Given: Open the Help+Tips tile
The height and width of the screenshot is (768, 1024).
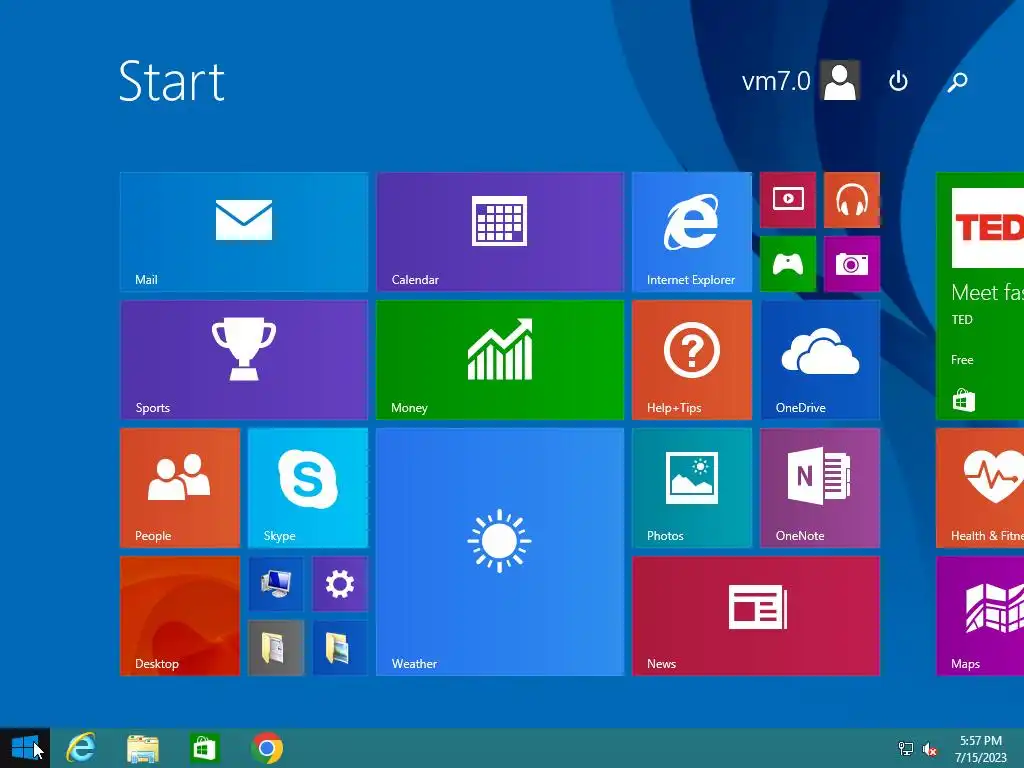Looking at the screenshot, I should point(692,360).
